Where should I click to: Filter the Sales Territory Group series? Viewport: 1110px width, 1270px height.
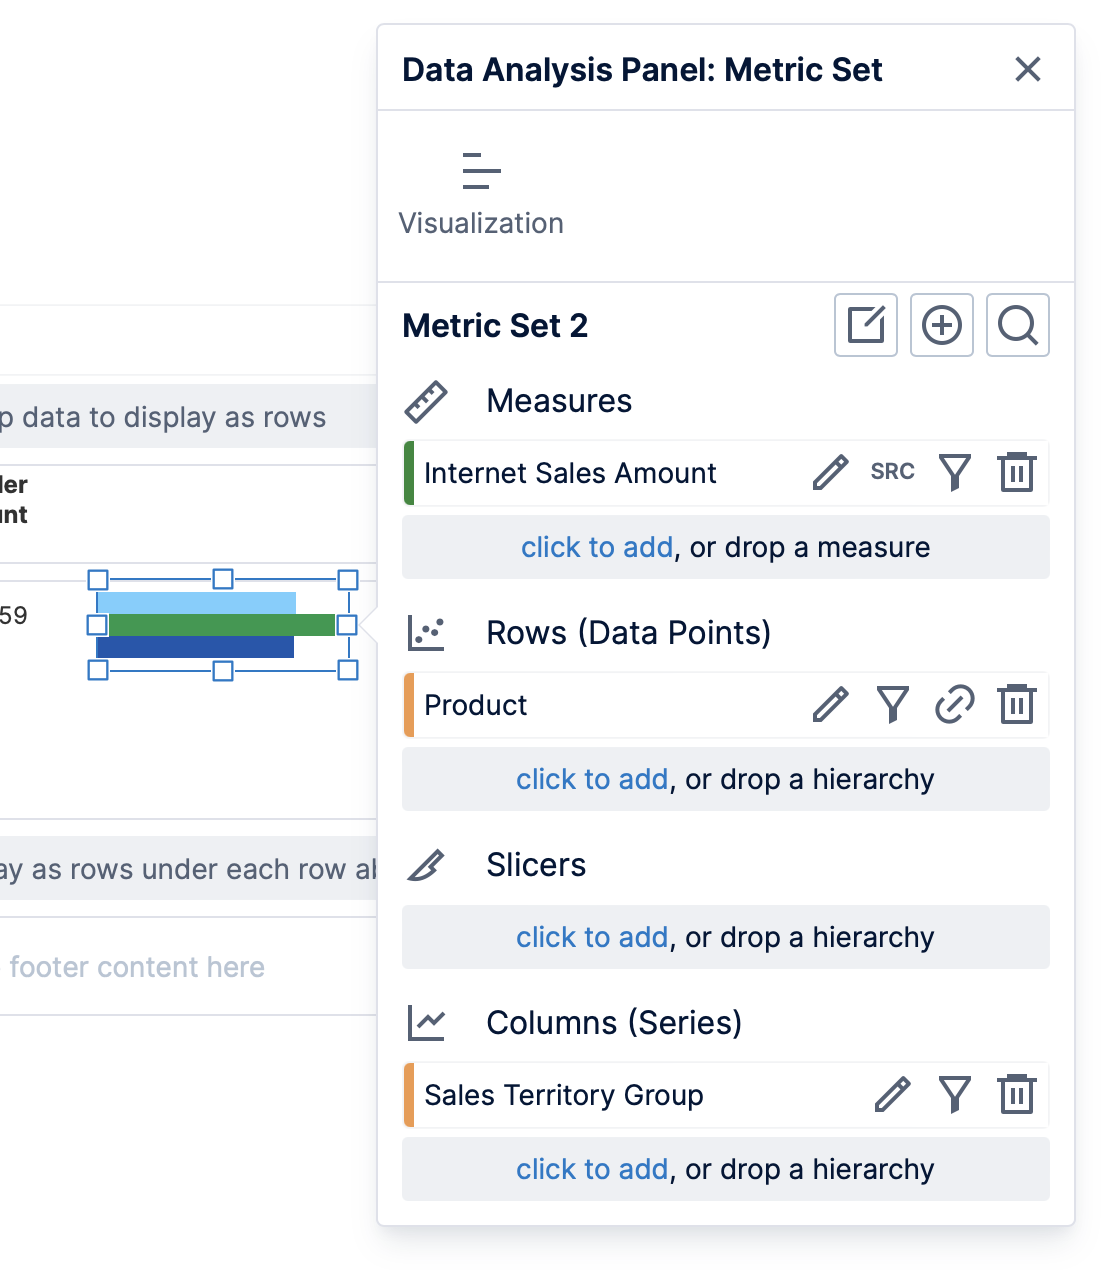955,1095
